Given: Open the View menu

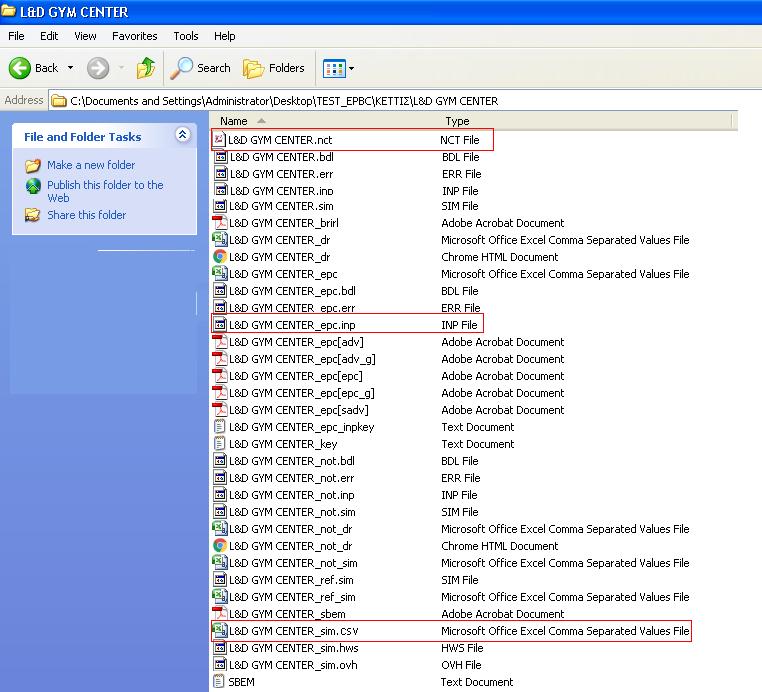Looking at the screenshot, I should pos(85,36).
